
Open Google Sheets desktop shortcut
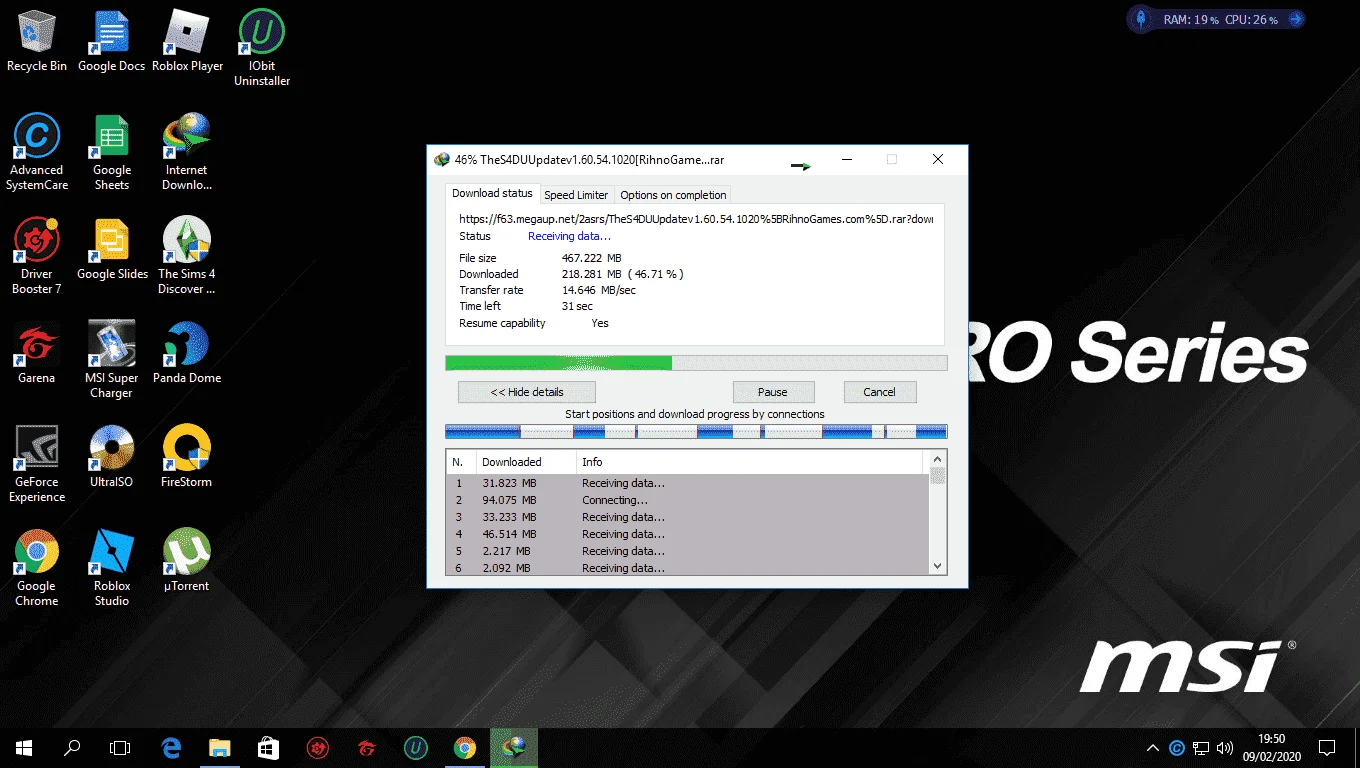click(112, 152)
